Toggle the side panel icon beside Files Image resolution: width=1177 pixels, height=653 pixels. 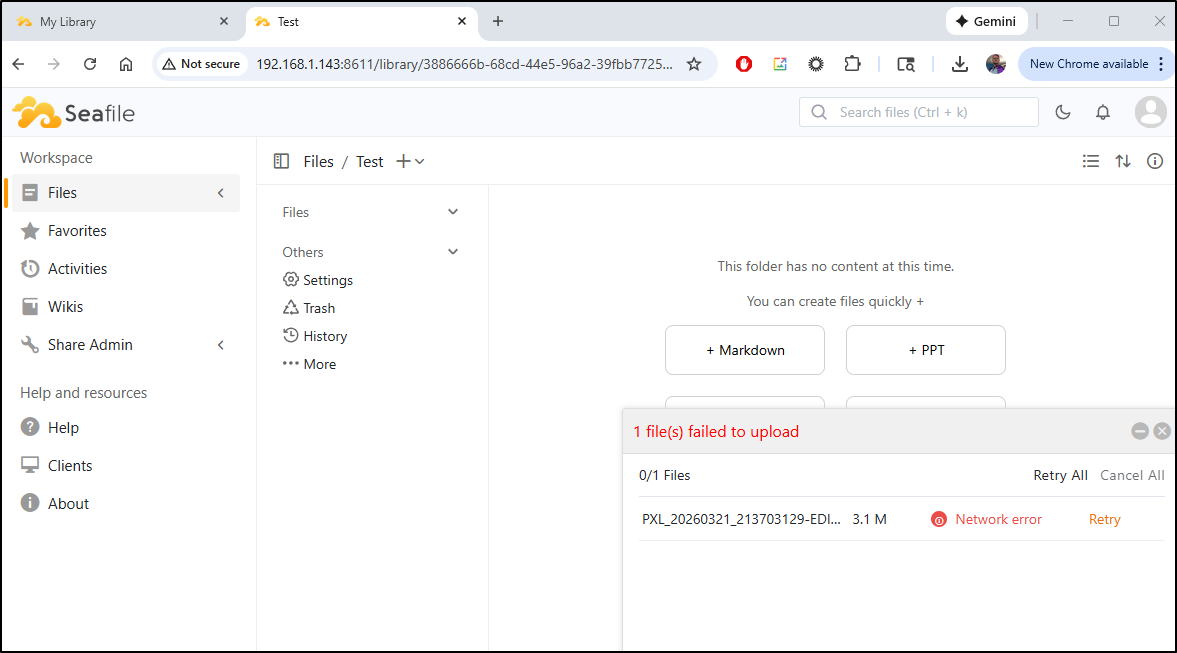[x=281, y=161]
